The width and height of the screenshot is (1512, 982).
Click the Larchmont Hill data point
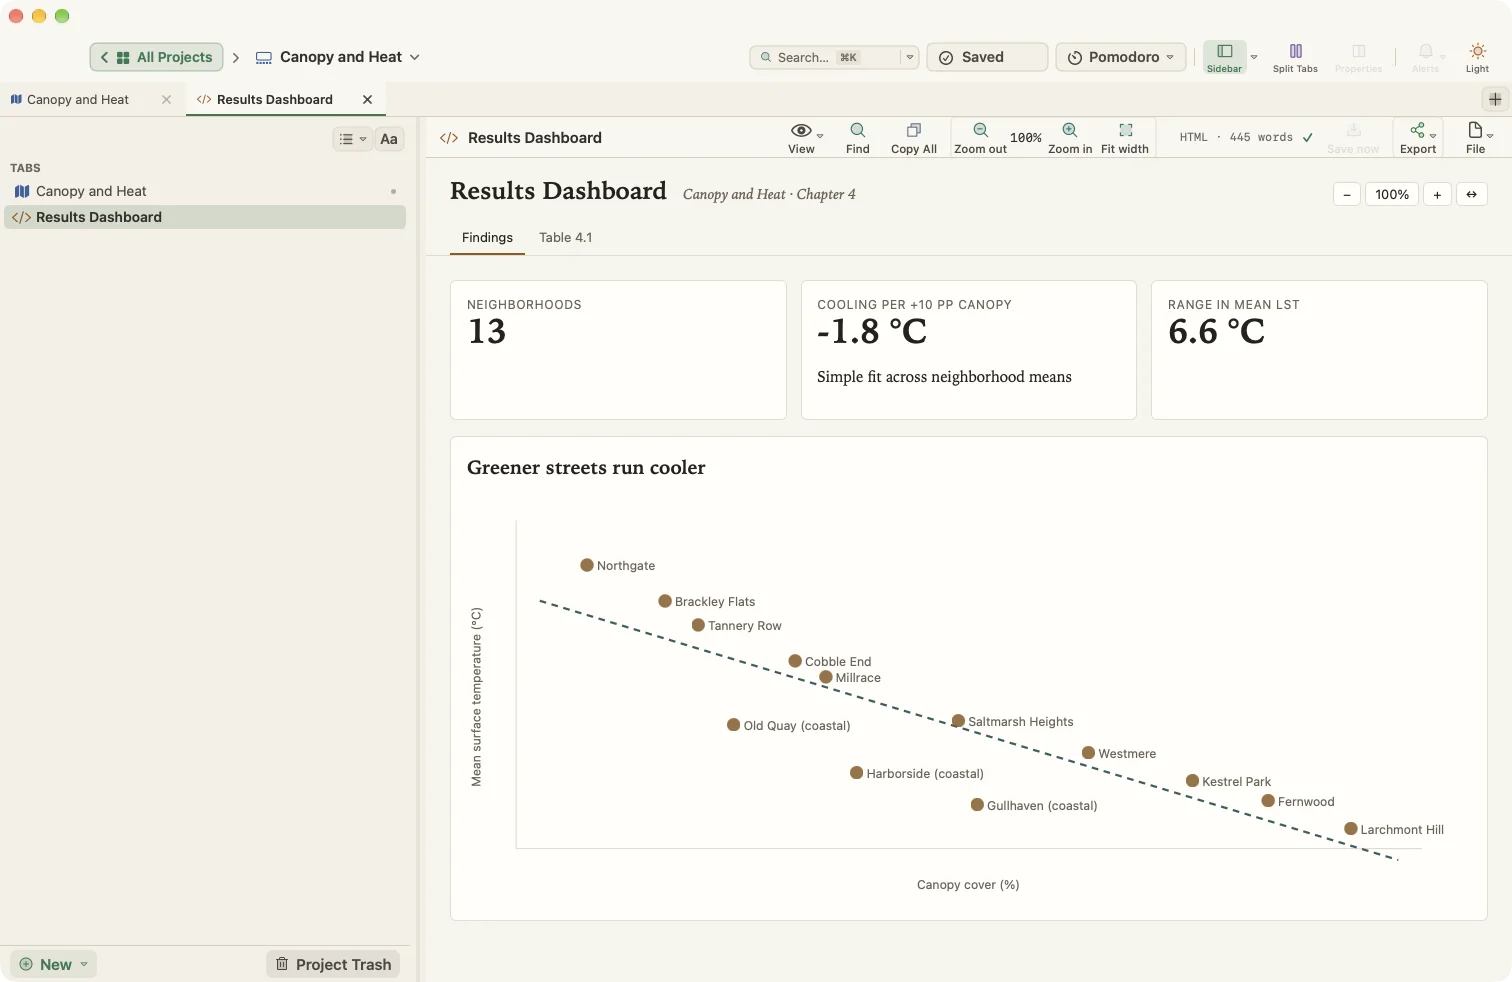click(1351, 829)
